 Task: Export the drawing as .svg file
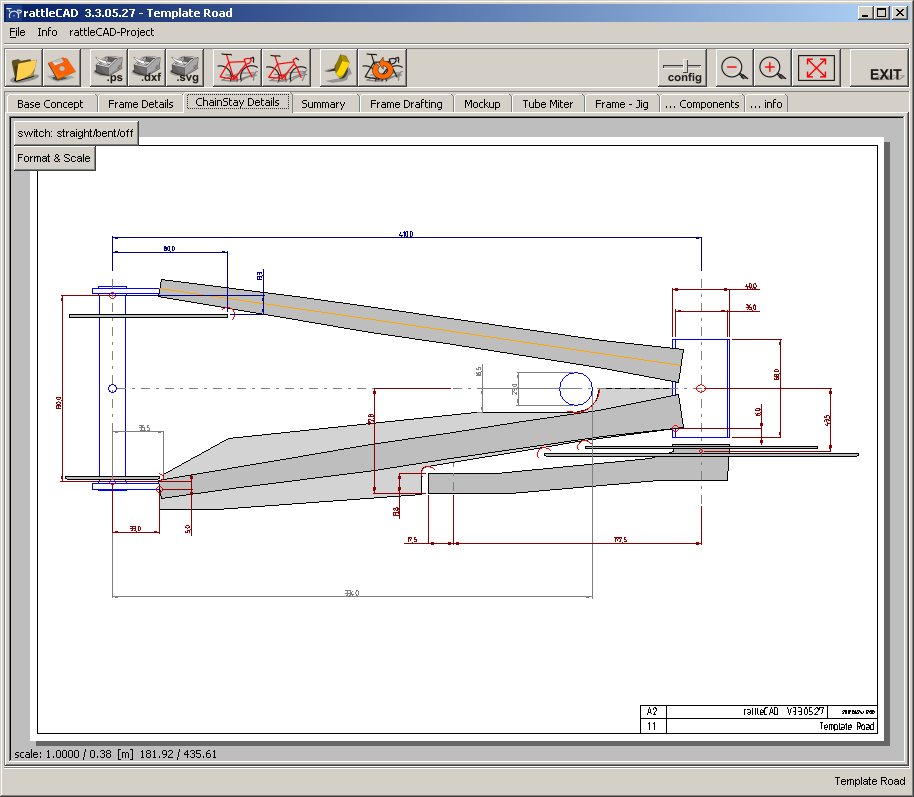pyautogui.click(x=184, y=68)
